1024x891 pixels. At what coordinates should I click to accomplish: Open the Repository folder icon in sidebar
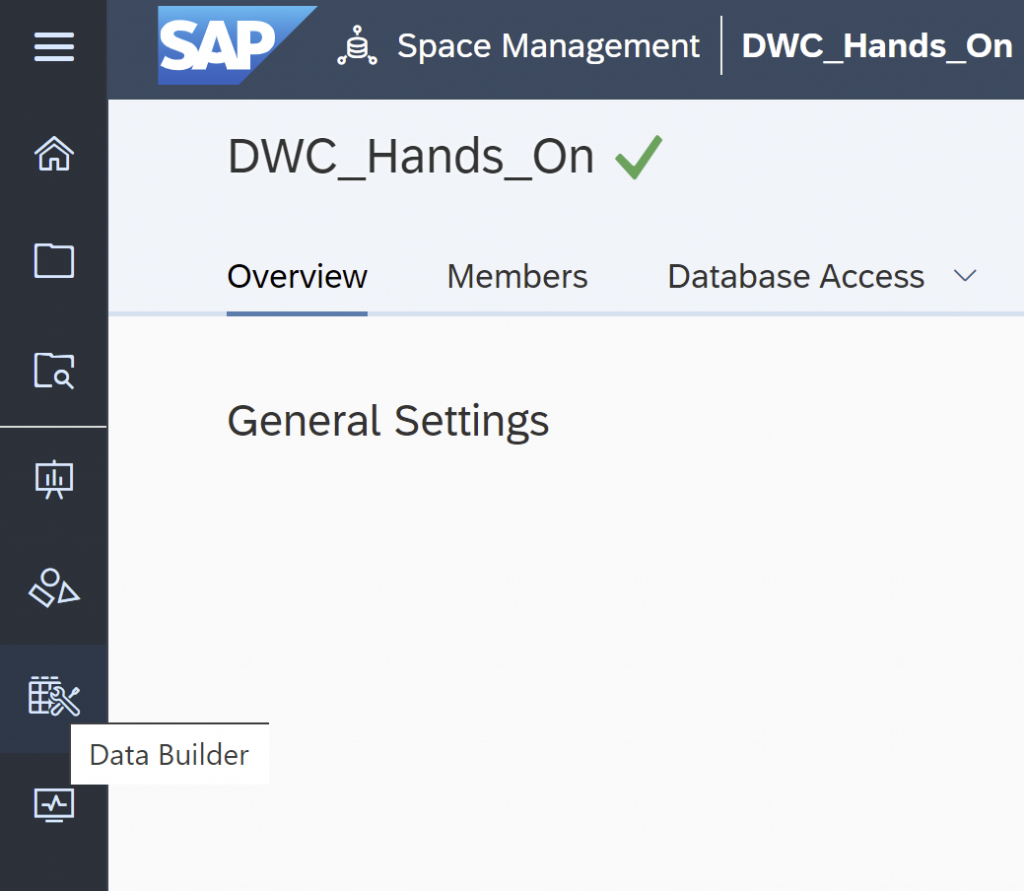54,261
